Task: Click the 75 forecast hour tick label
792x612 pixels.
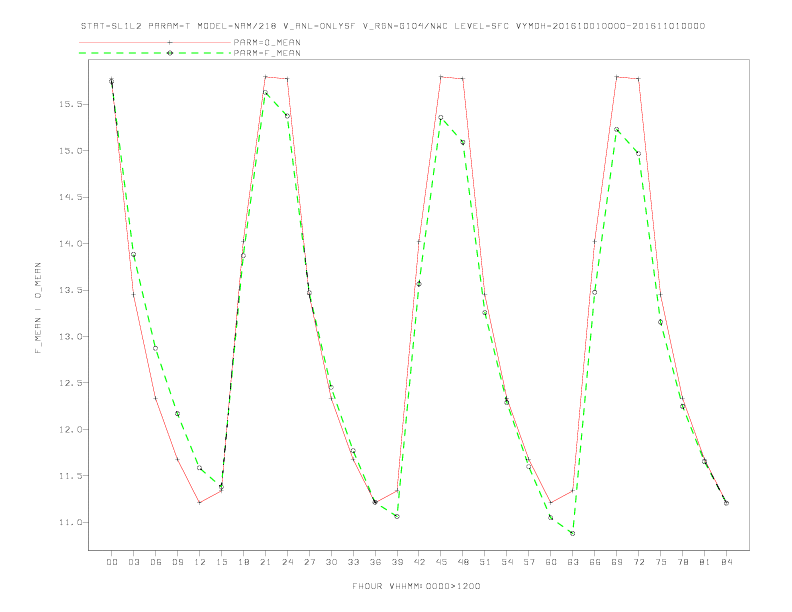Action: click(661, 562)
